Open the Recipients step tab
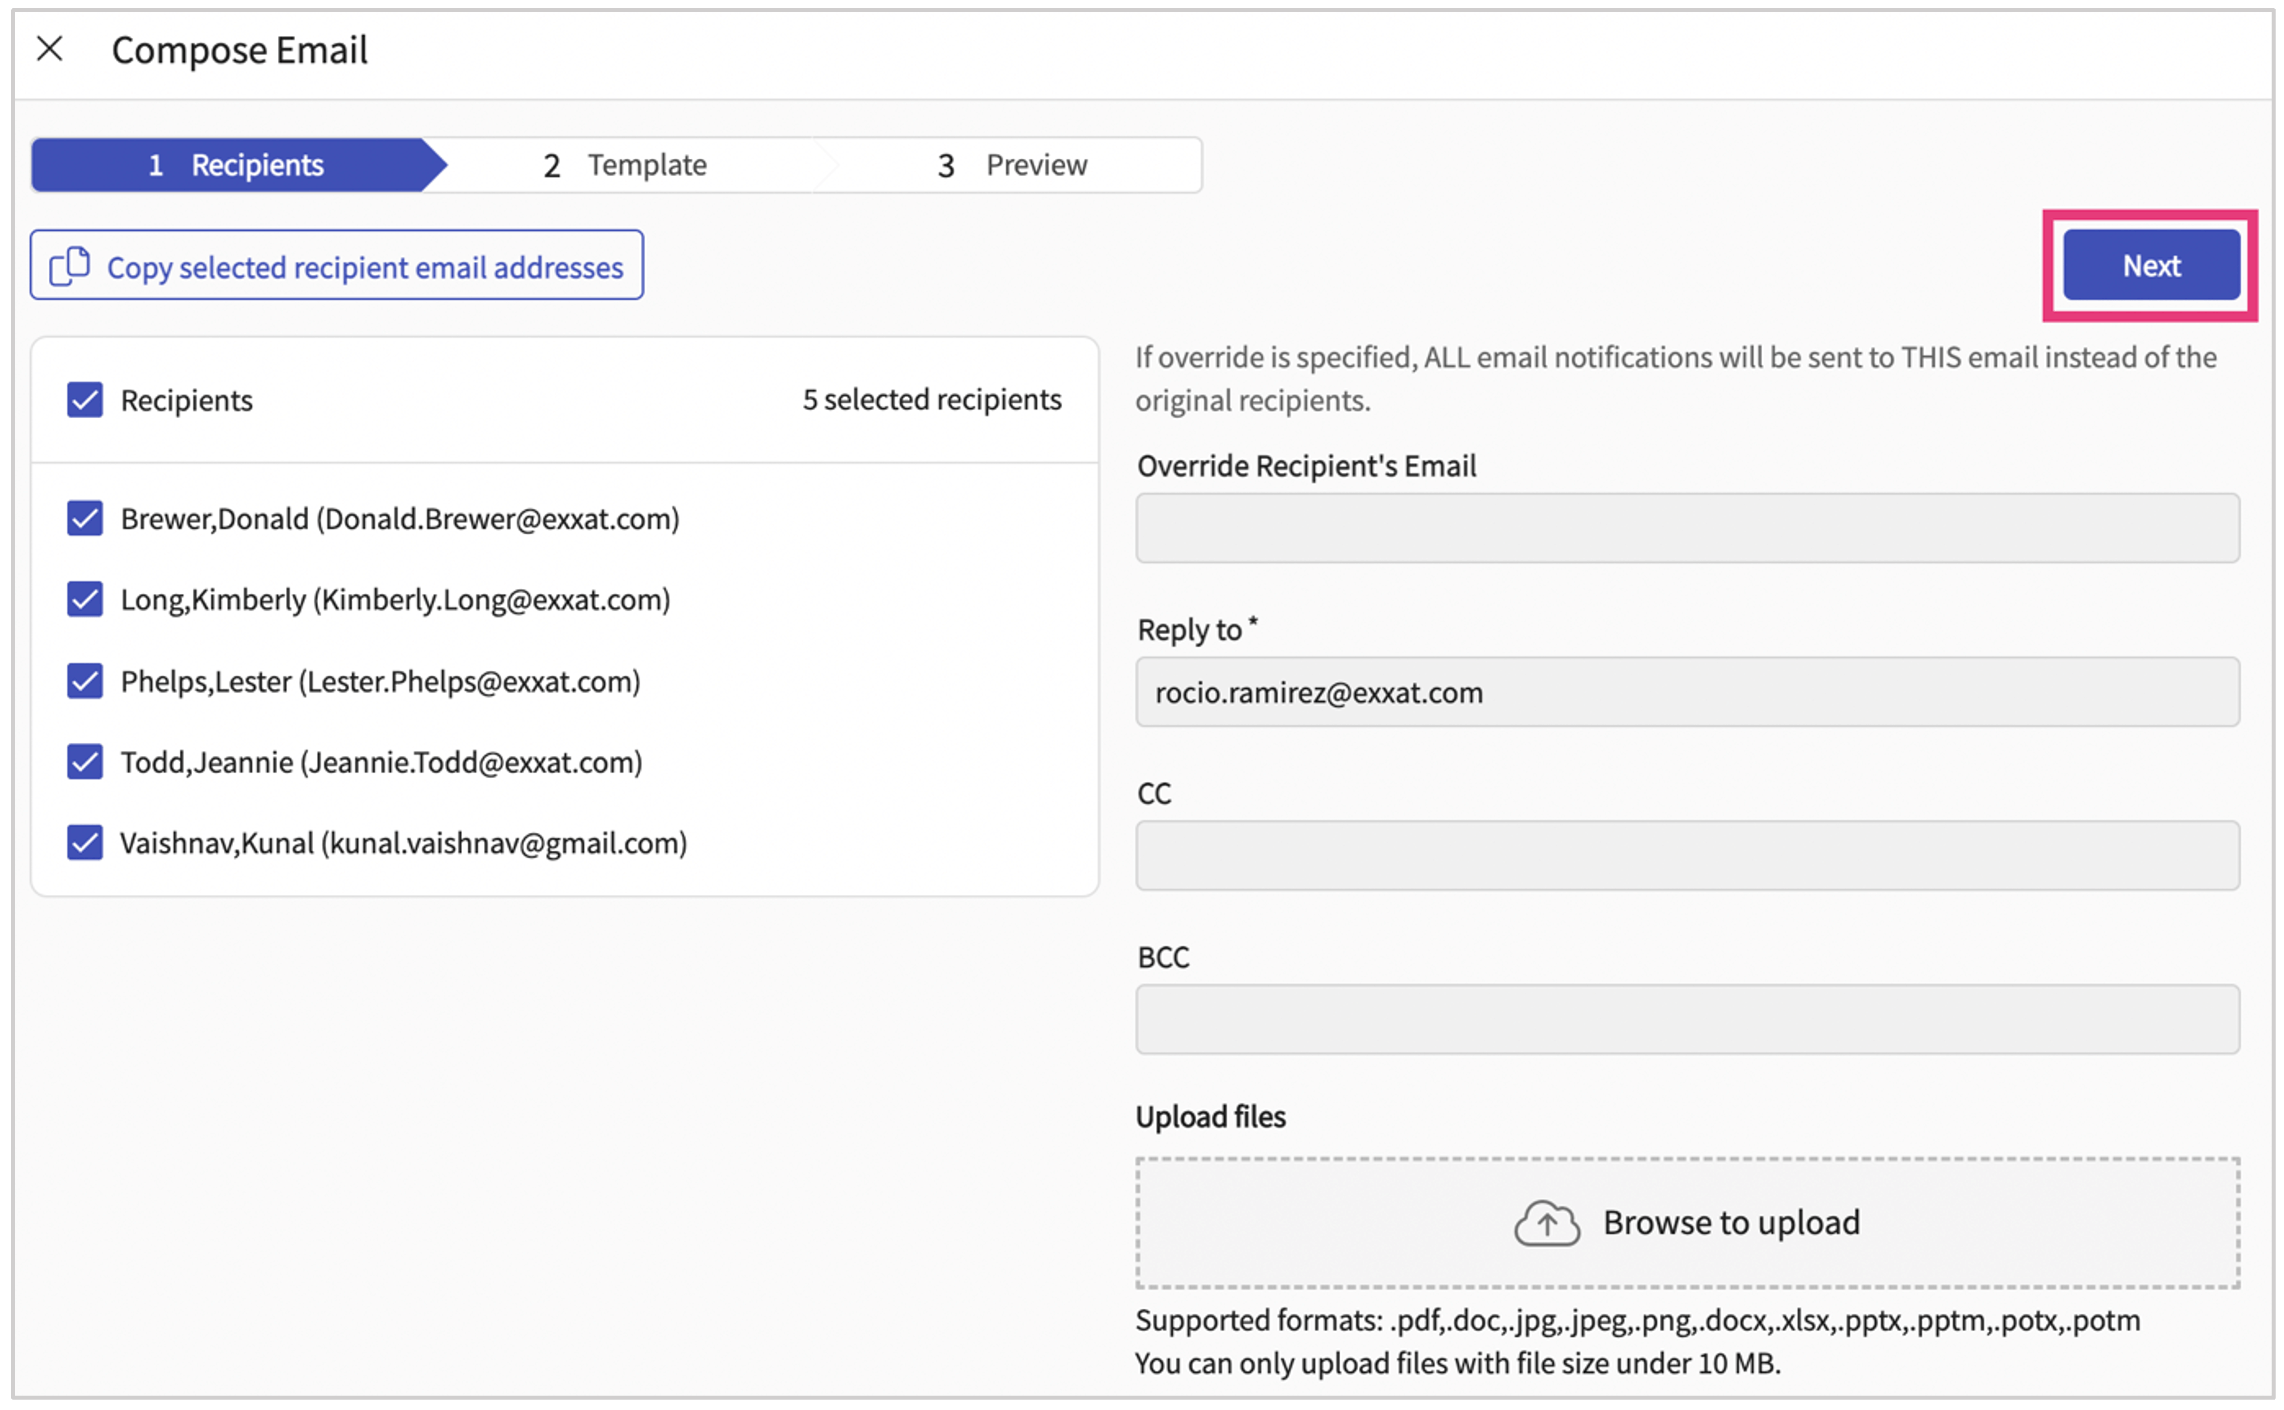 [x=236, y=165]
